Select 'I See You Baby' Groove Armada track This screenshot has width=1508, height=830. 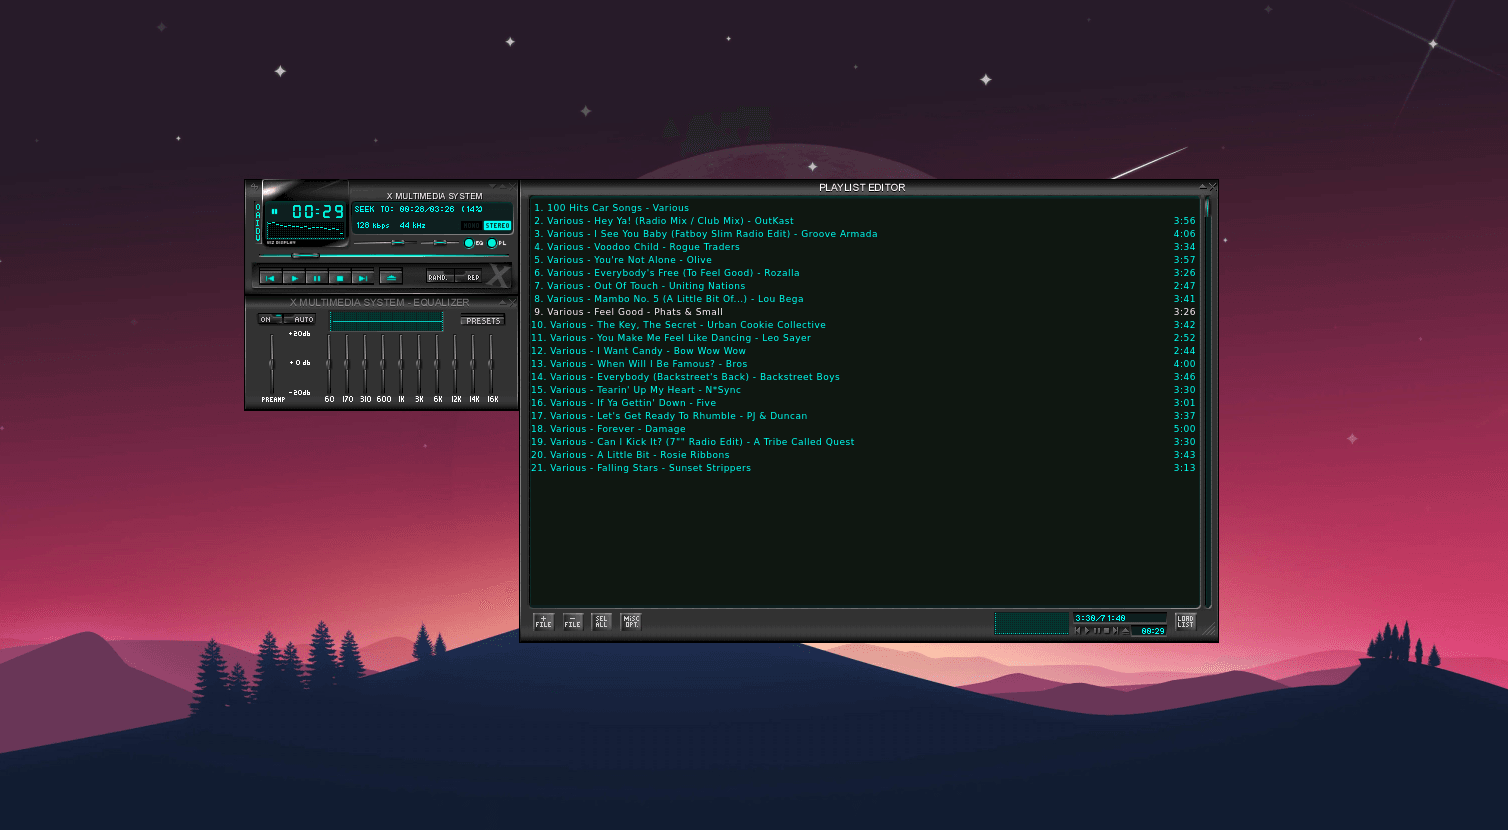[864, 234]
